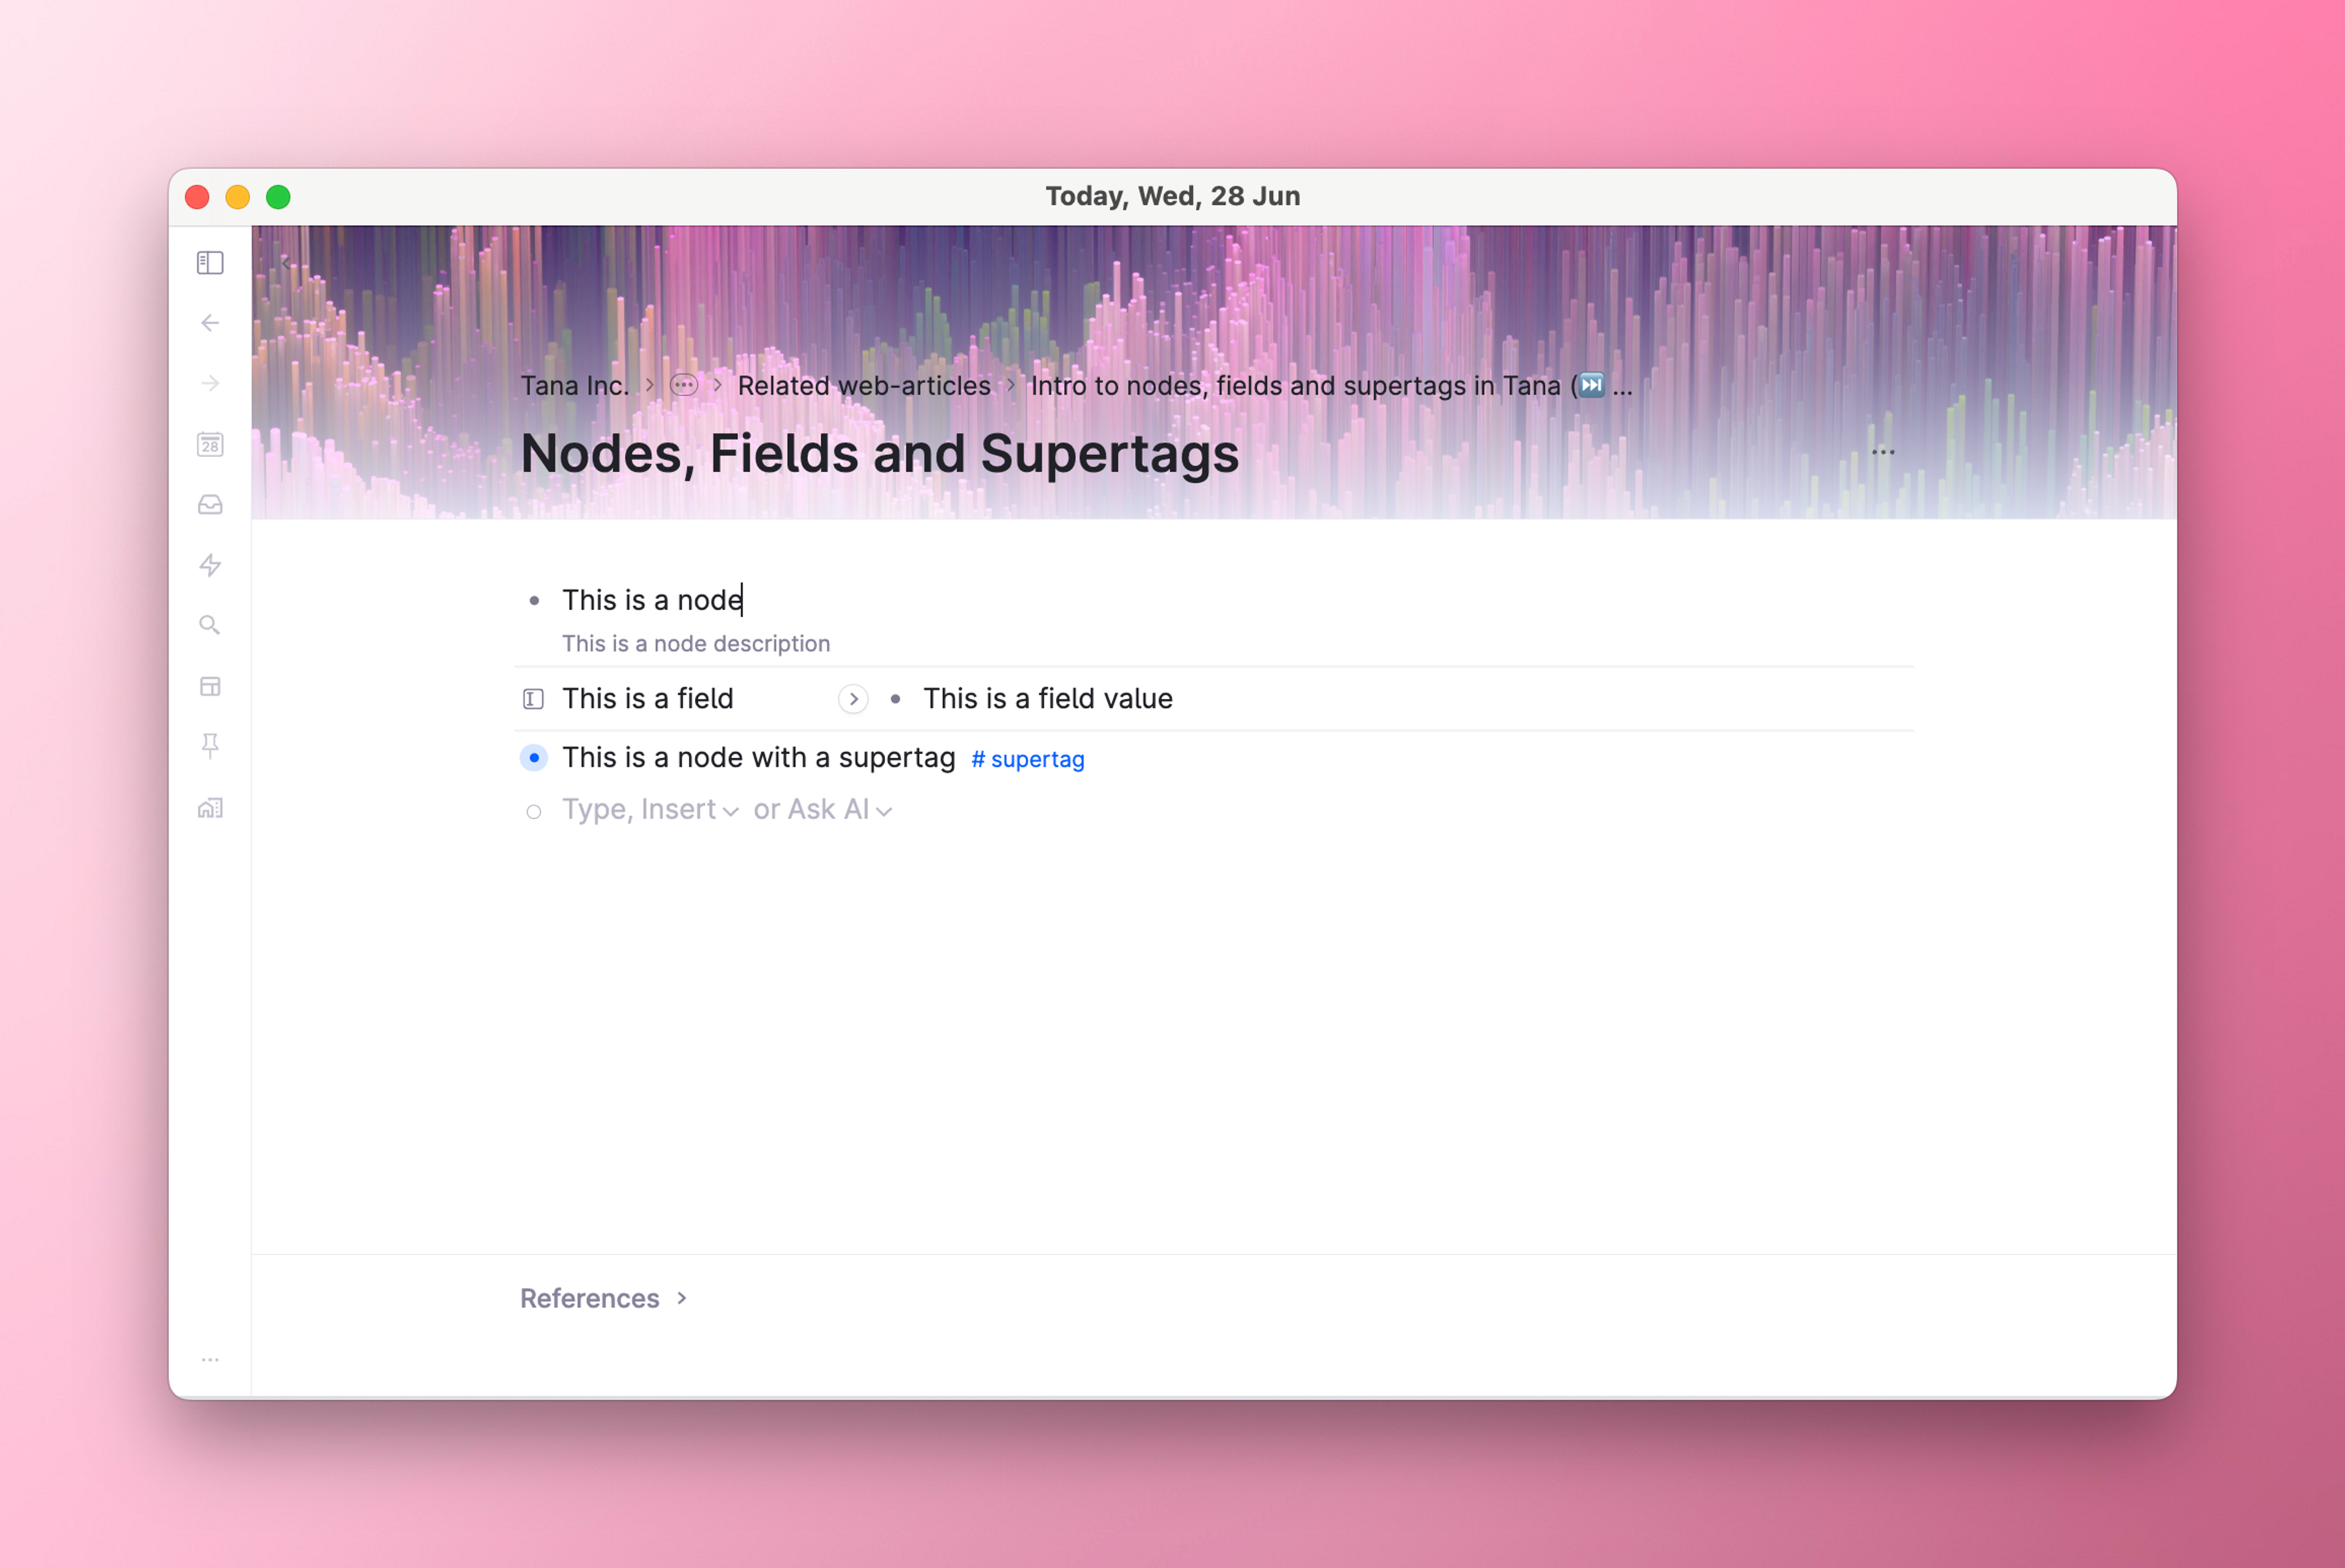Image resolution: width=2345 pixels, height=1568 pixels.
Task: Click the field icon beside 'This is a field'
Action: coord(533,699)
